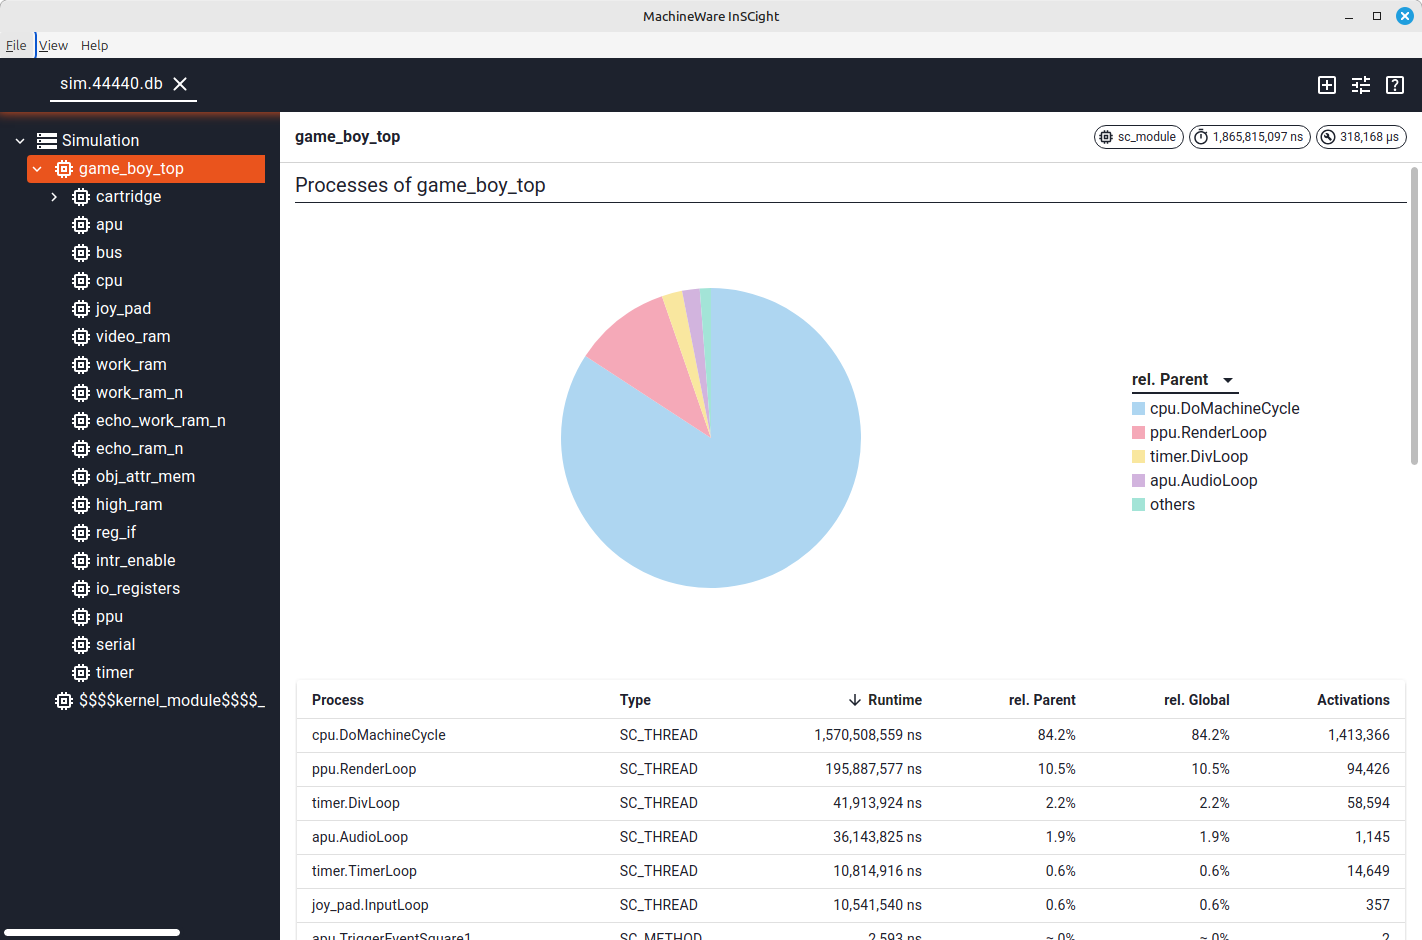Sort table by Process column header

338,700
